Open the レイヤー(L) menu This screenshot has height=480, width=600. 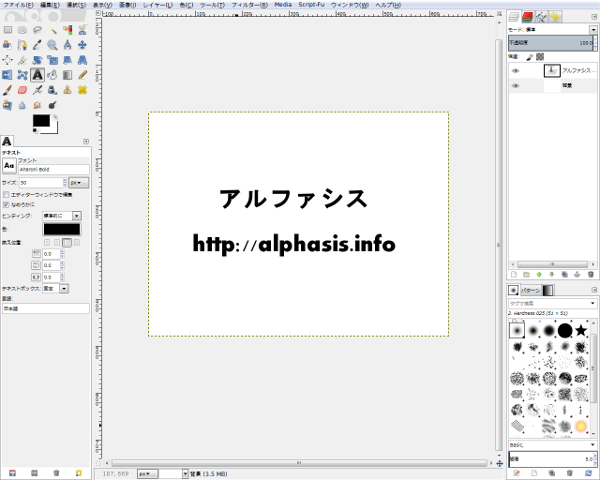click(x=158, y=5)
